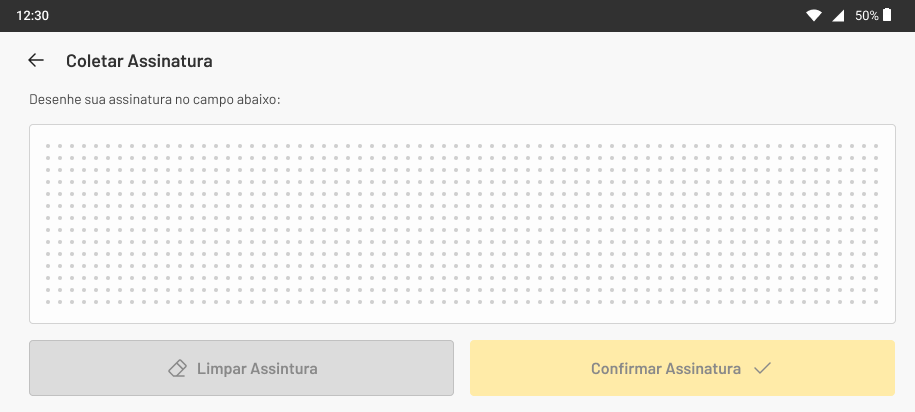This screenshot has height=412, width=915.
Task: Tap the top-right dot of signature grid
Action: [875, 146]
